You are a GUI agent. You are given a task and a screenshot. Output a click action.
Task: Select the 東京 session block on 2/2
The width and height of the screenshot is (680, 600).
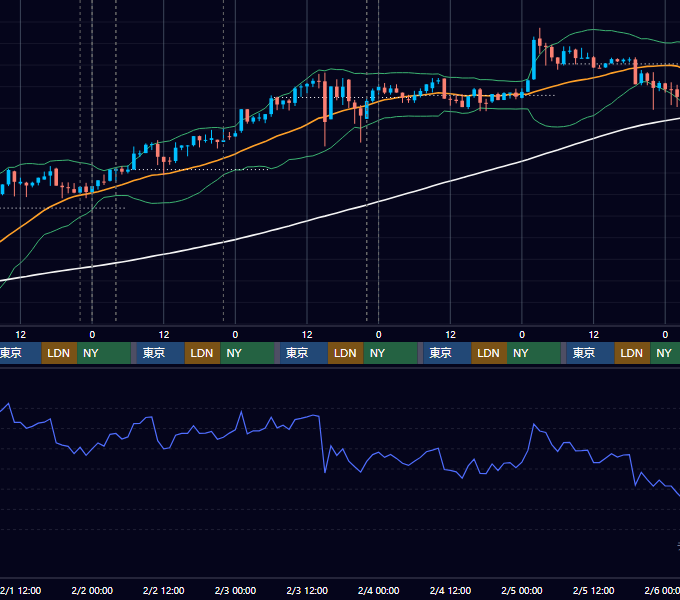(160, 353)
